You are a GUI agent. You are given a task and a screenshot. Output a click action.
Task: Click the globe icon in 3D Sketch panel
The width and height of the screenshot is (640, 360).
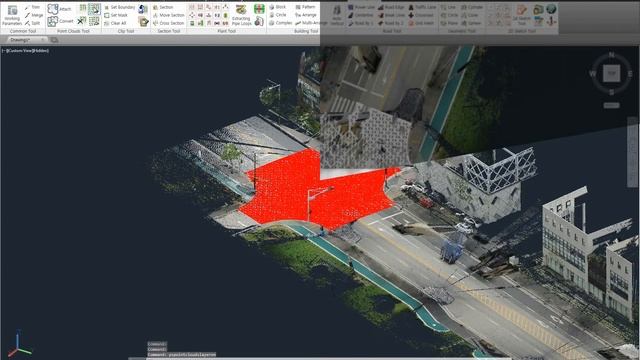[551, 9]
